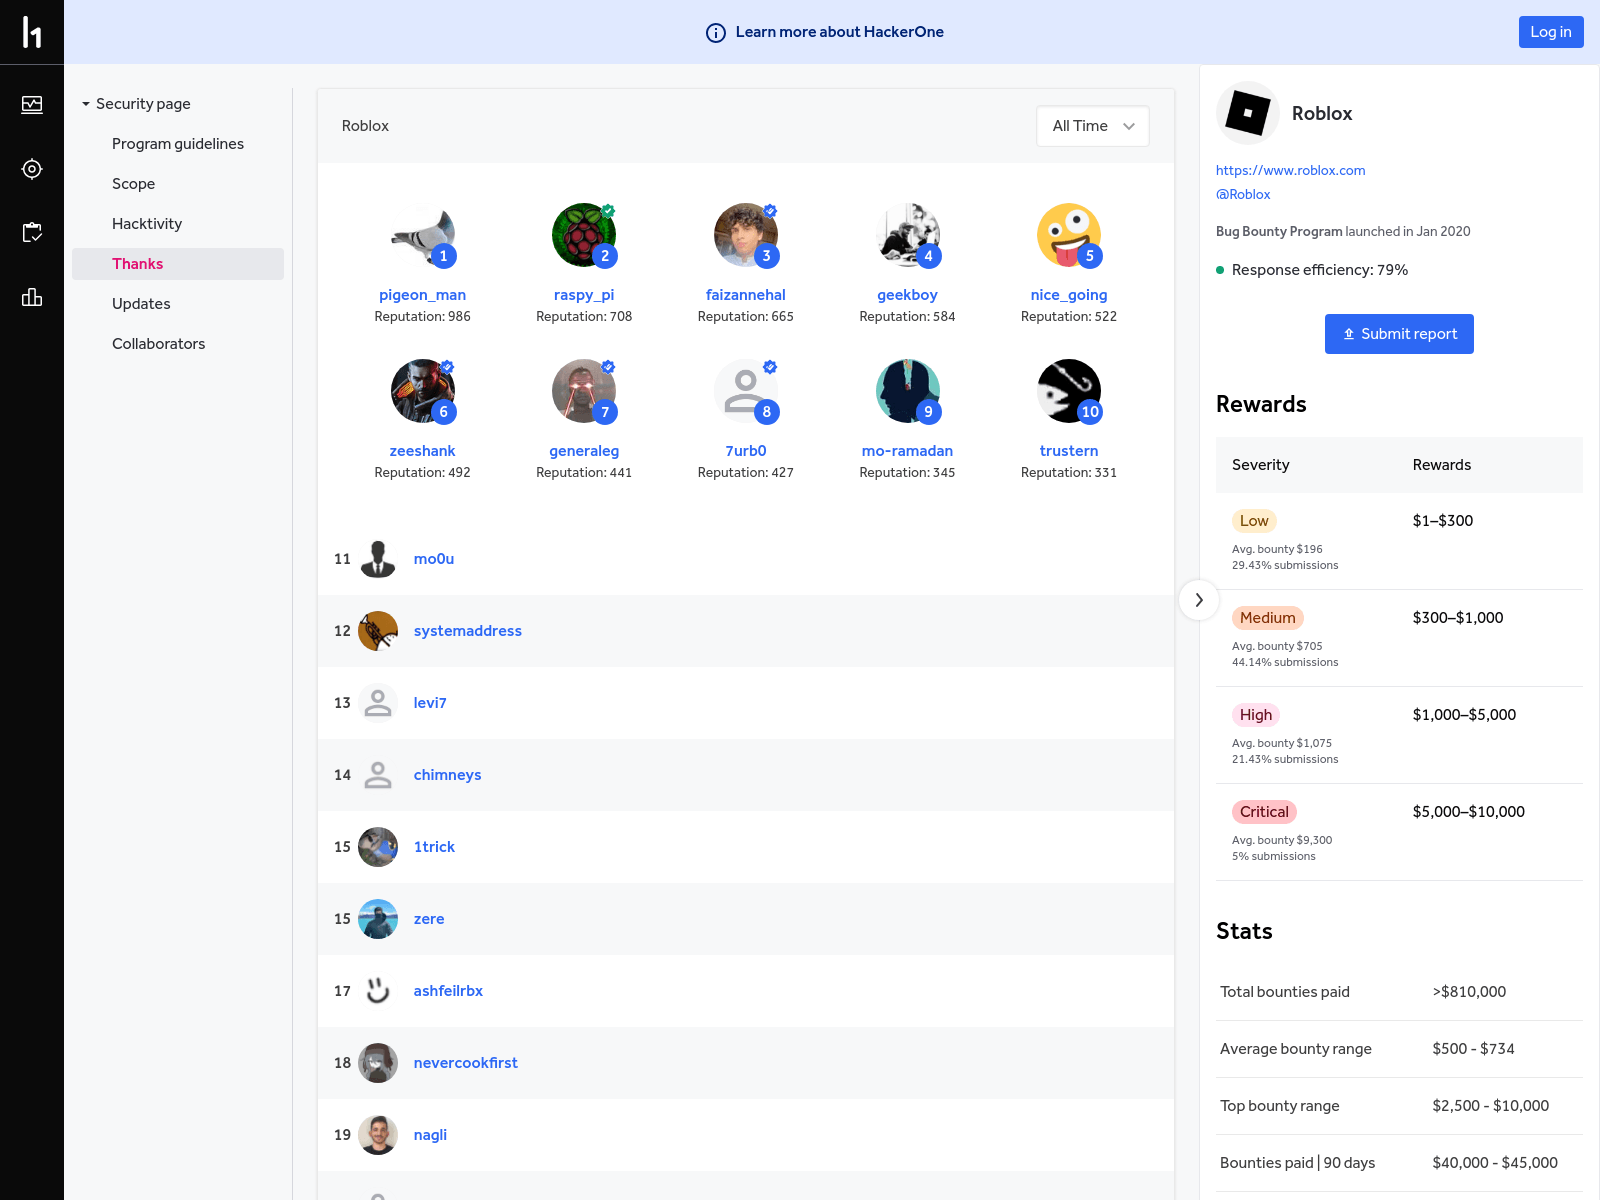Click ashfeilrbx's smiley avatar

(378, 991)
